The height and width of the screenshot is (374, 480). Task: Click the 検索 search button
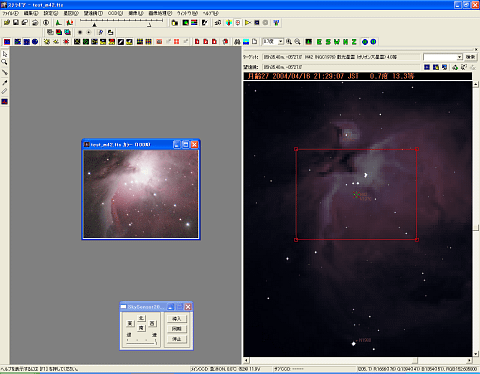(470, 57)
